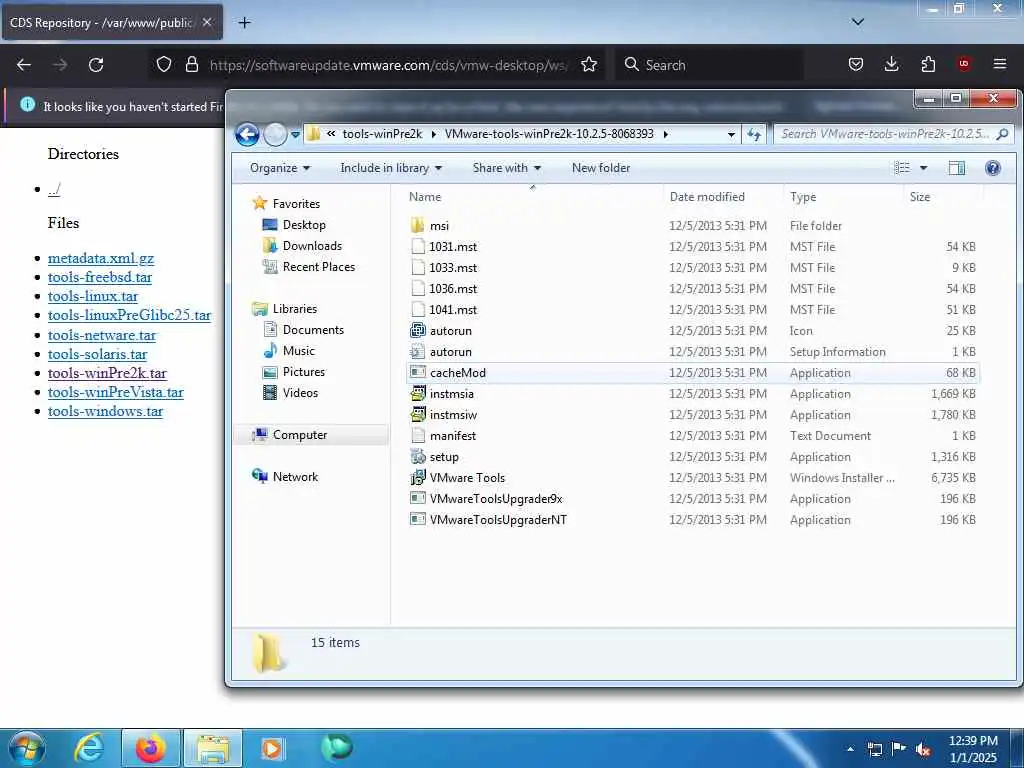Click the New folder button

click(601, 168)
